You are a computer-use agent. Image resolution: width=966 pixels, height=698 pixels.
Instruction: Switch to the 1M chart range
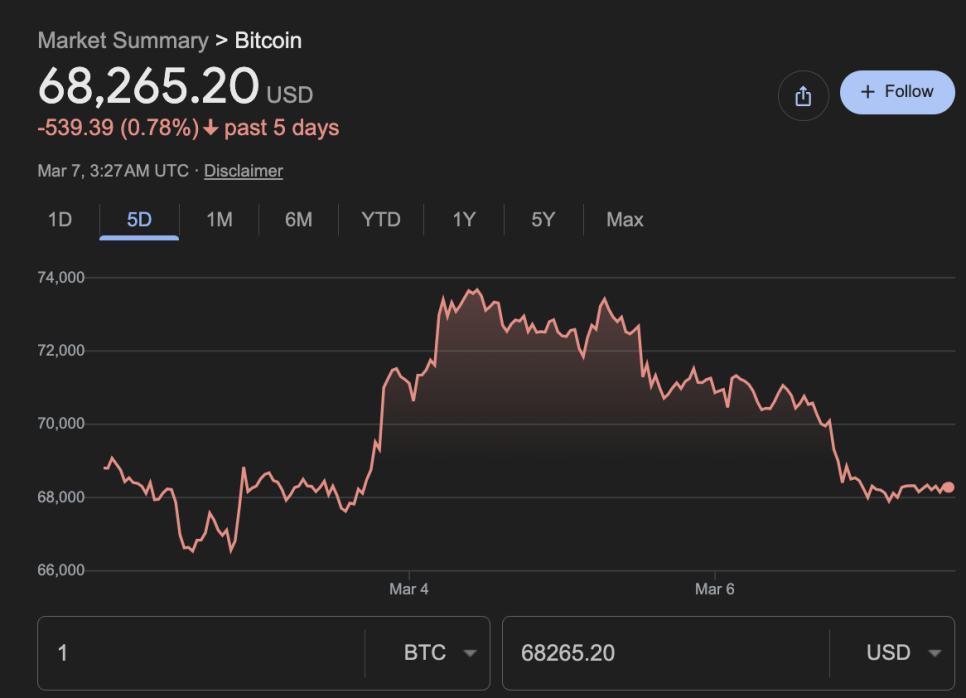click(x=219, y=220)
